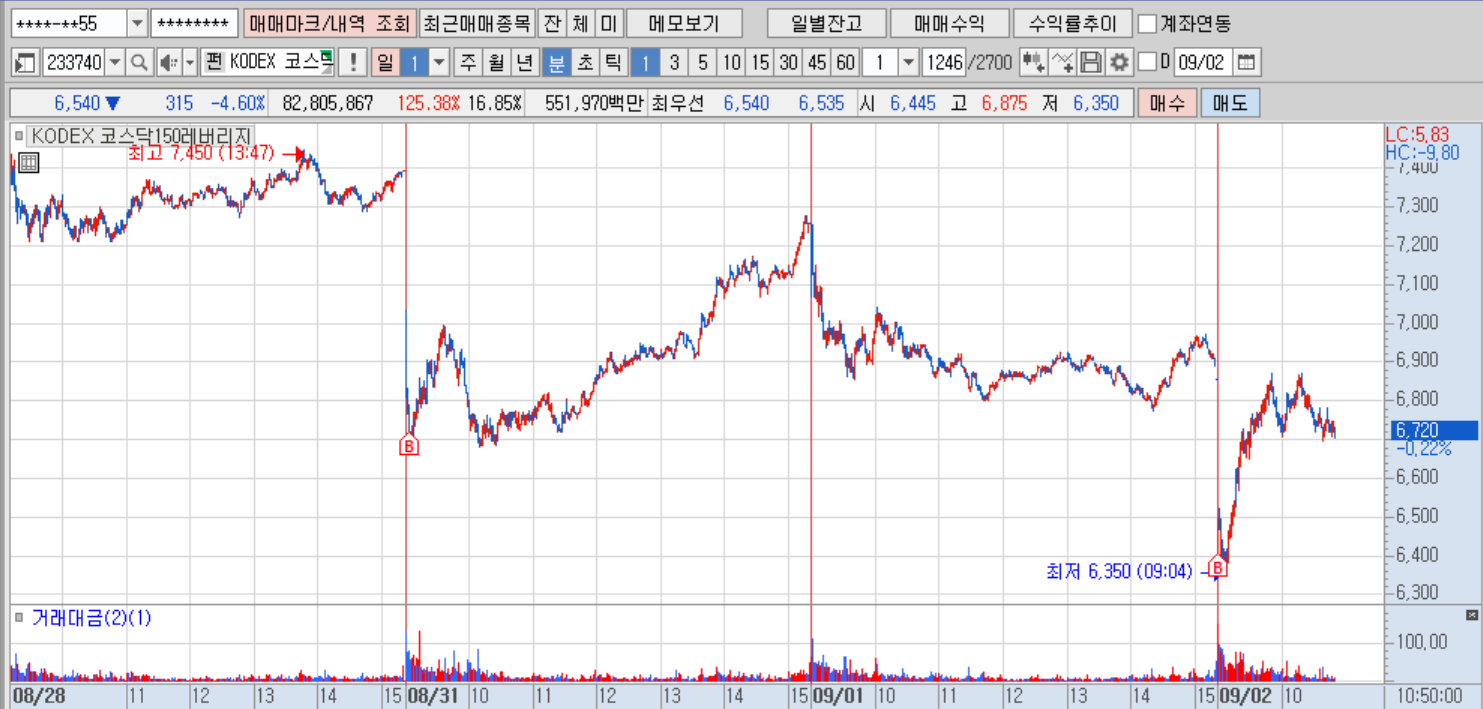This screenshot has height=709, width=1483.
Task: Click the password input field
Action: 194,23
